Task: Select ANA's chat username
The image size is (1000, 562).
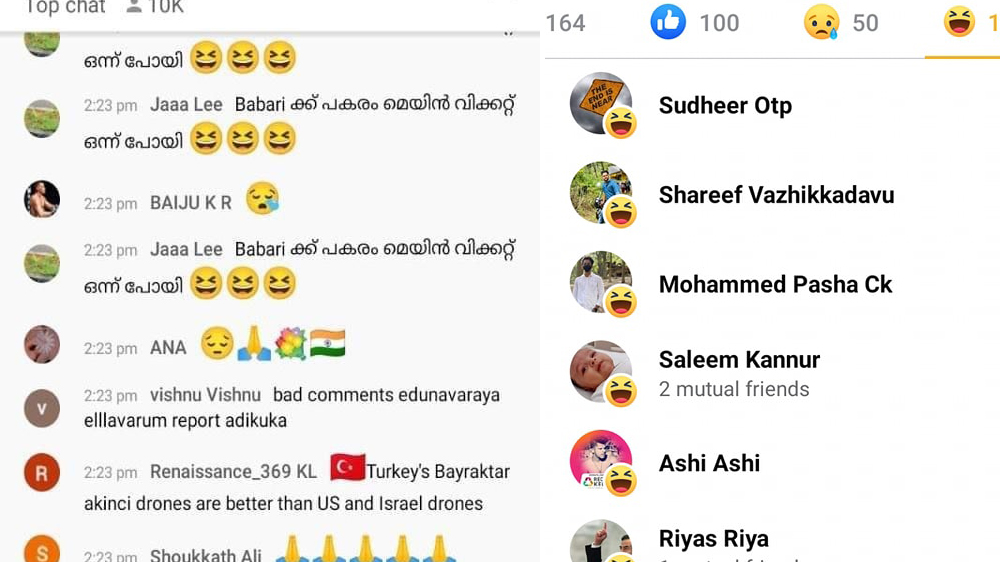Action: click(x=168, y=348)
